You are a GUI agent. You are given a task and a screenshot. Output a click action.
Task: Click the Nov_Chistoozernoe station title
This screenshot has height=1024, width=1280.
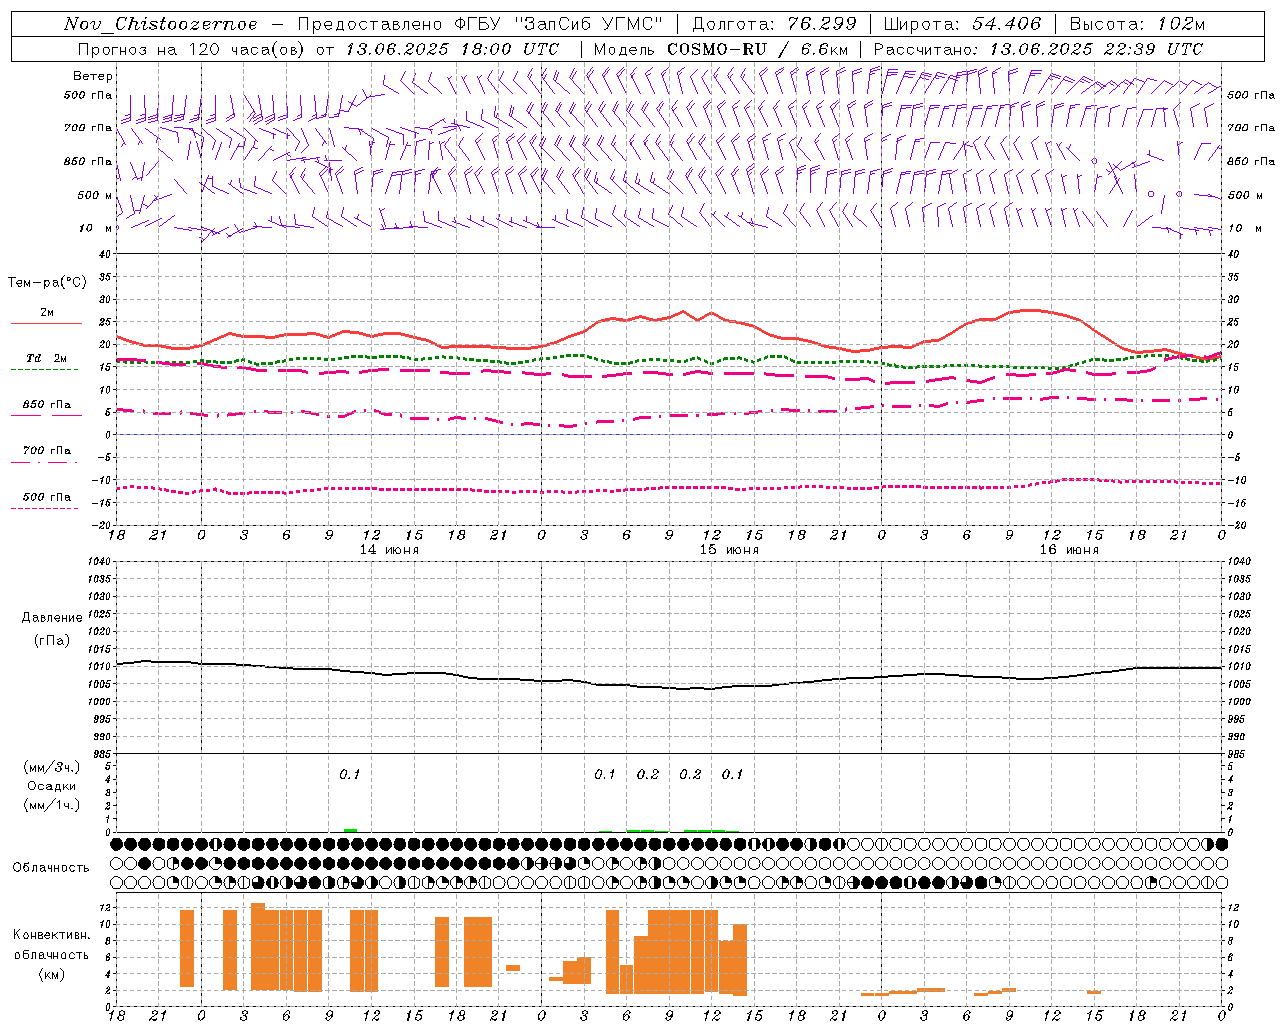point(160,24)
